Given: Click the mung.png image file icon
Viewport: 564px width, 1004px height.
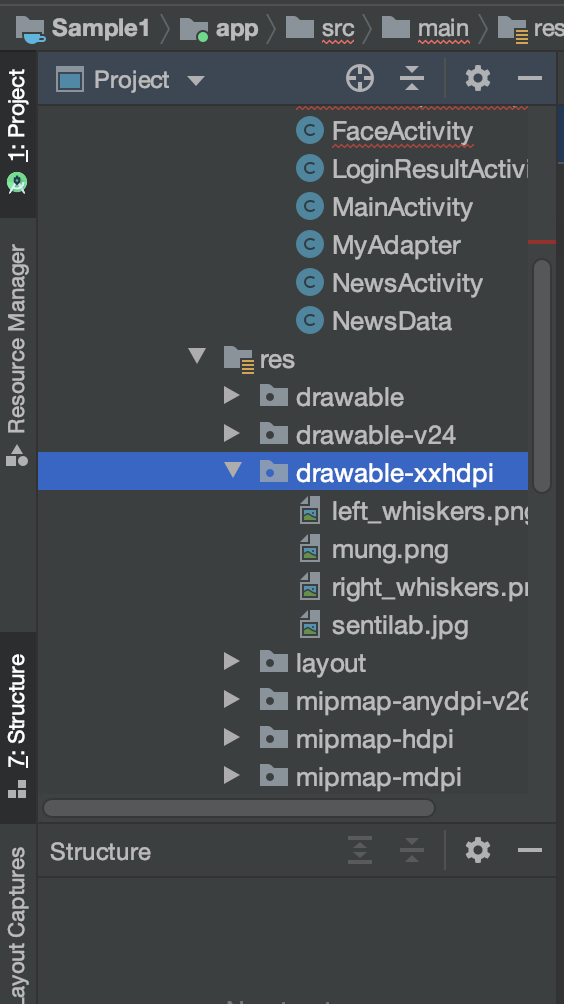Looking at the screenshot, I should 310,549.
